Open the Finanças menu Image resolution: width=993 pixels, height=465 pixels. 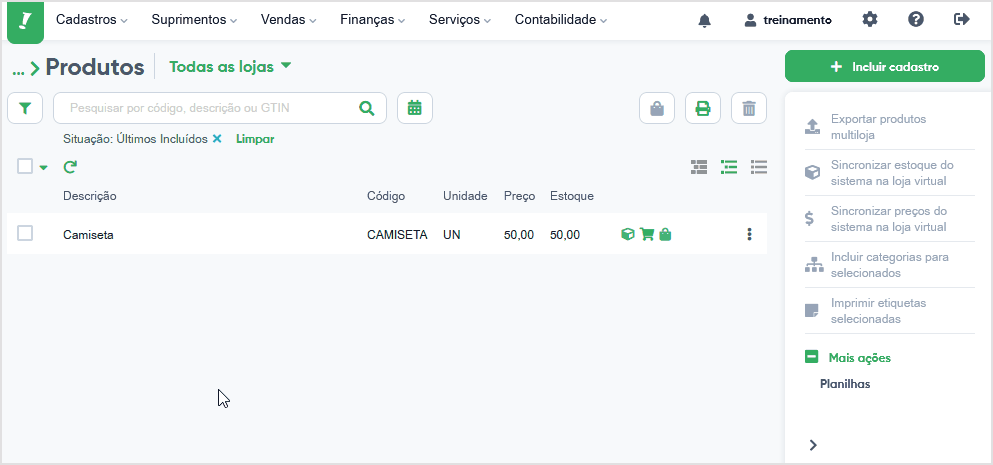pos(372,20)
